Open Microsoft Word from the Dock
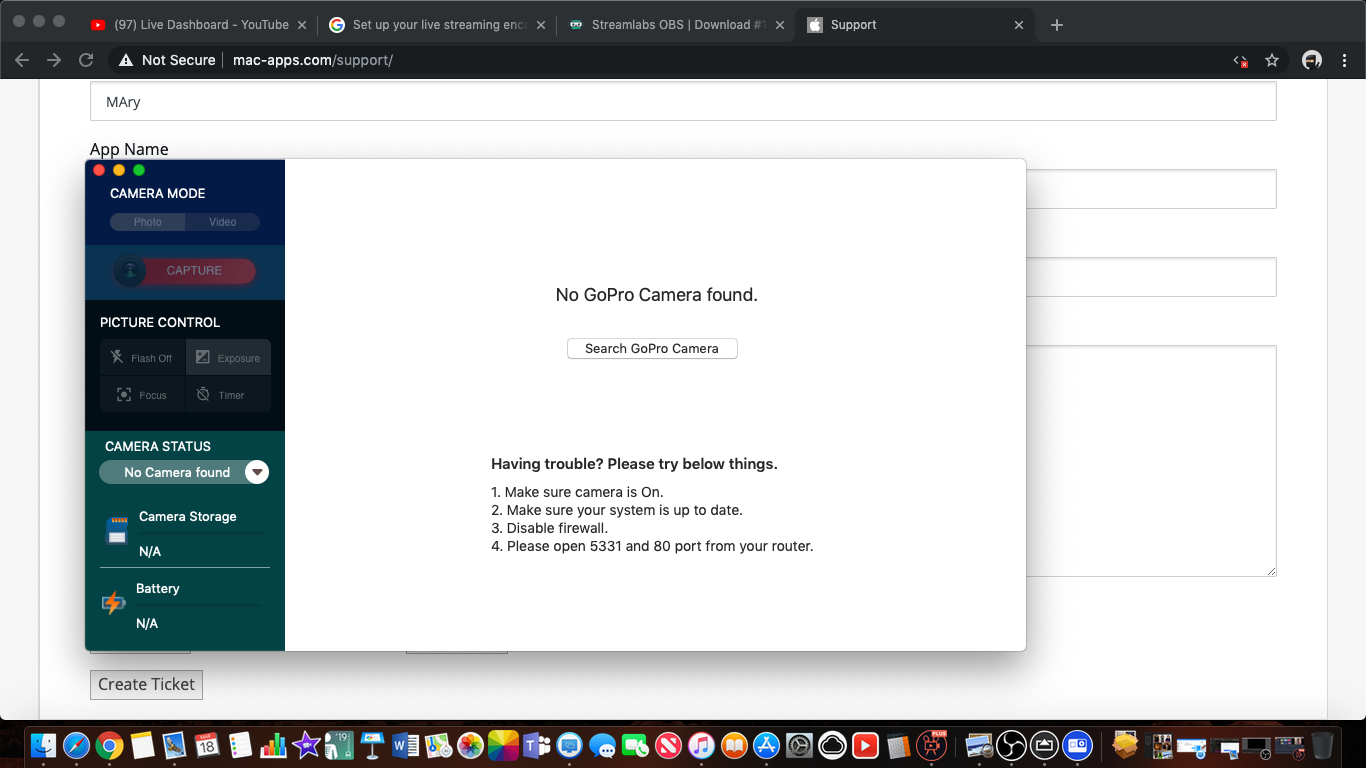1366x768 pixels. (405, 744)
